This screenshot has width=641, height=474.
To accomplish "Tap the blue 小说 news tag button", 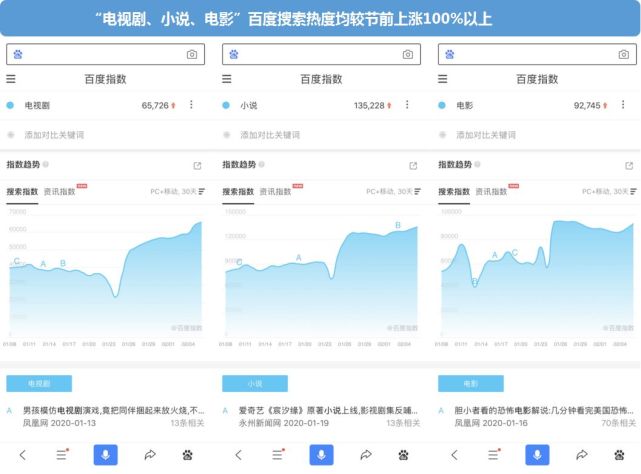I will pos(255,384).
